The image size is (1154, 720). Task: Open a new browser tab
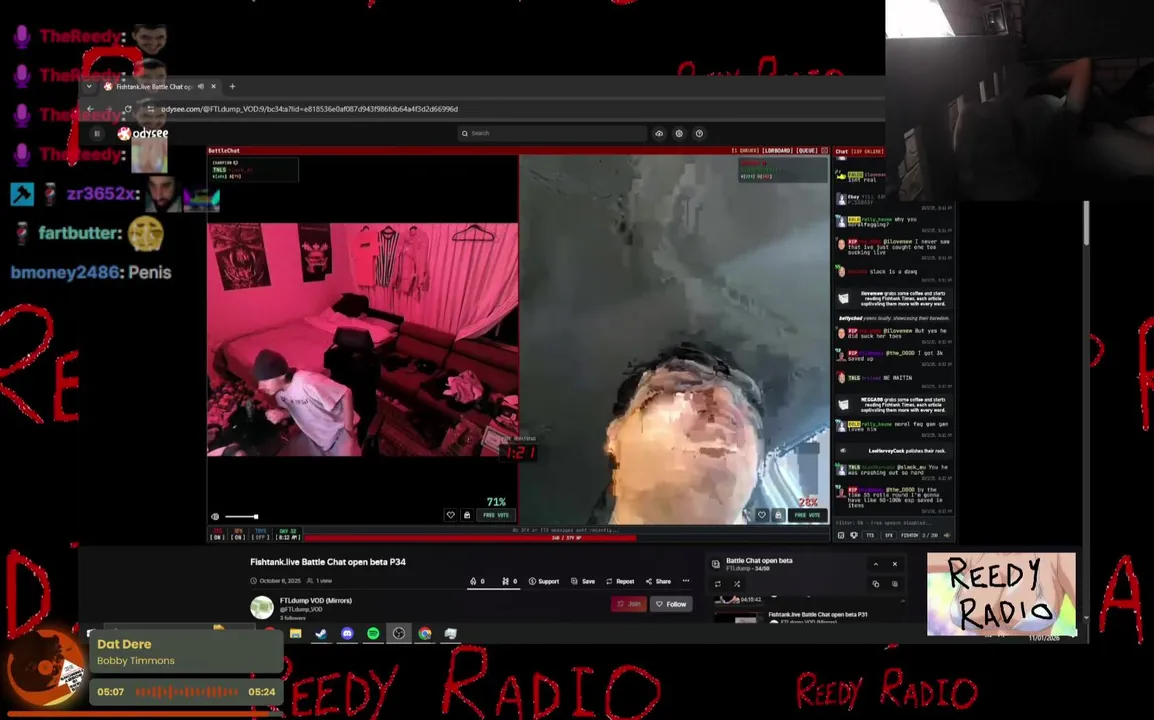tap(233, 86)
